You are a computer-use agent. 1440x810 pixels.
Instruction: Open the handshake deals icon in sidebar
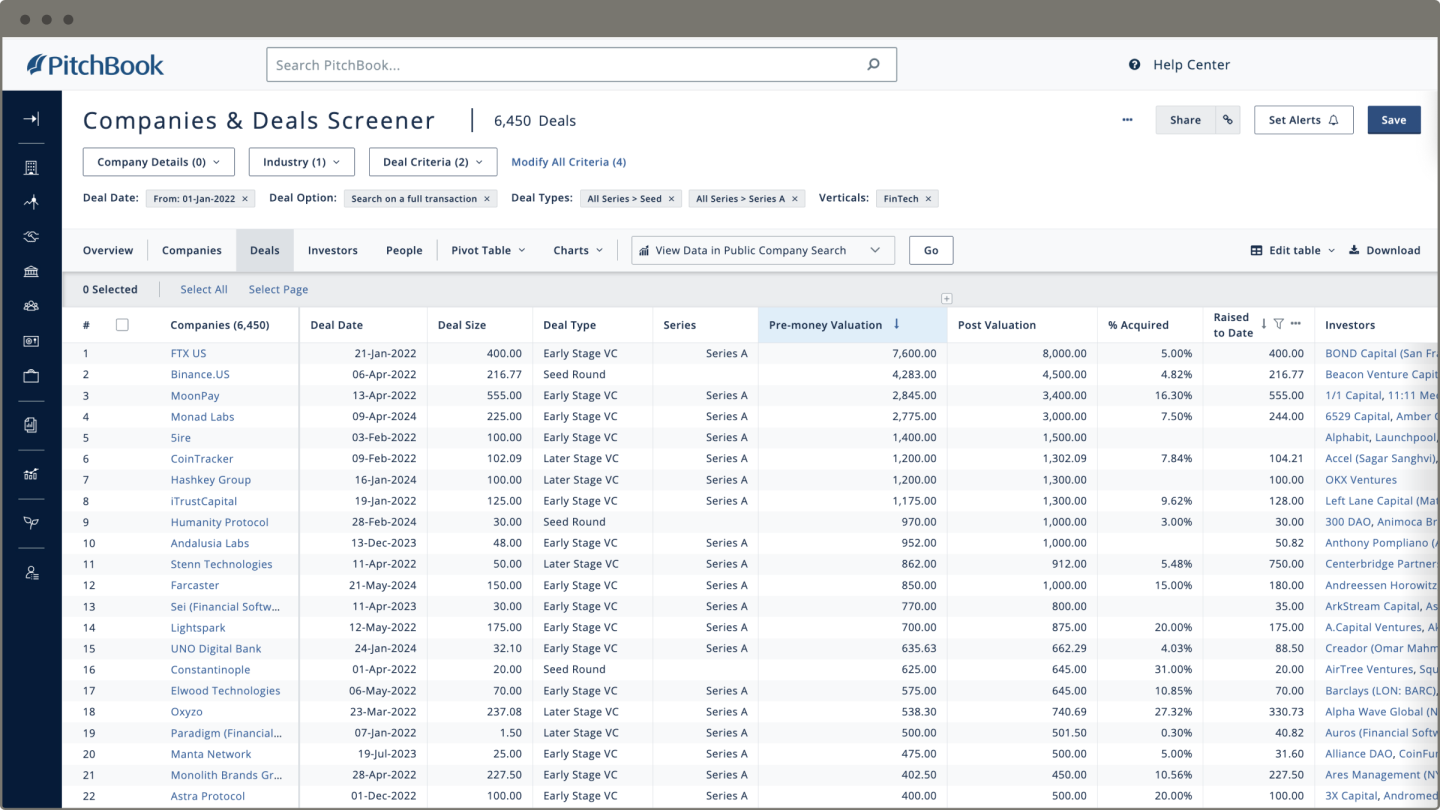click(x=31, y=237)
